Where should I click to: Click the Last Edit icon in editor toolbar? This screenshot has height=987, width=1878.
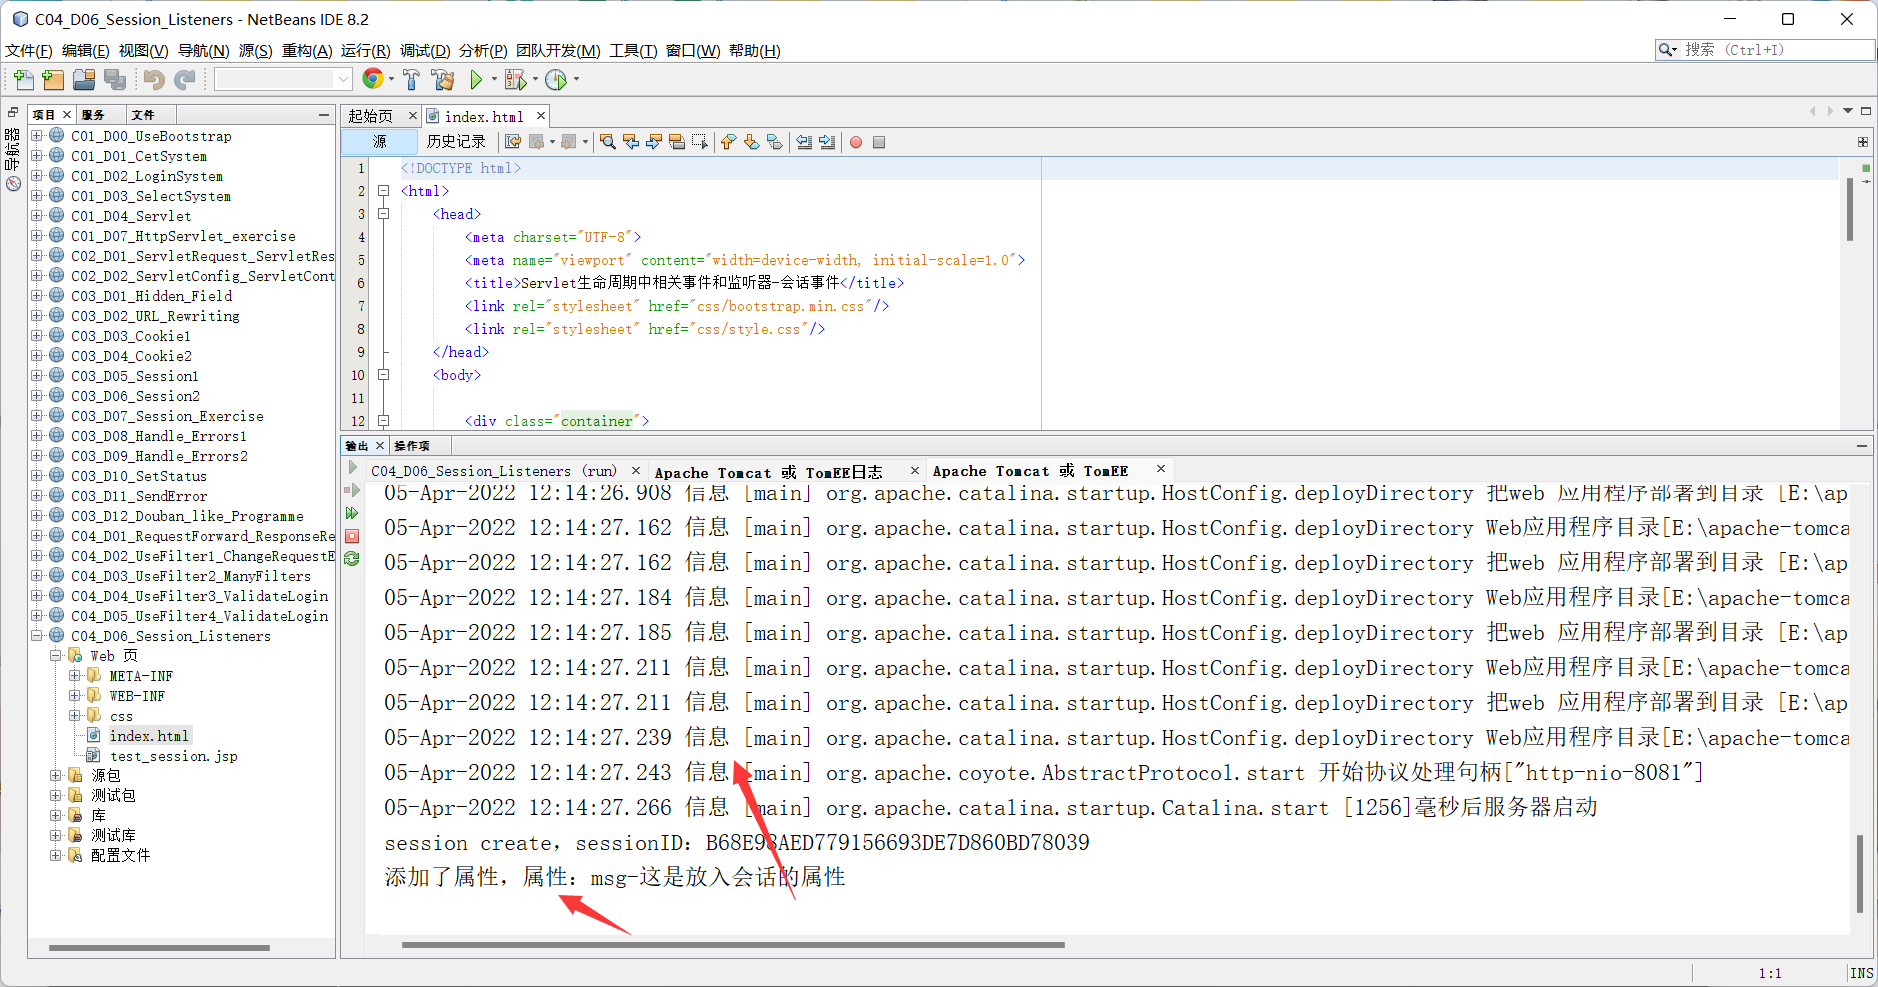coord(513,142)
